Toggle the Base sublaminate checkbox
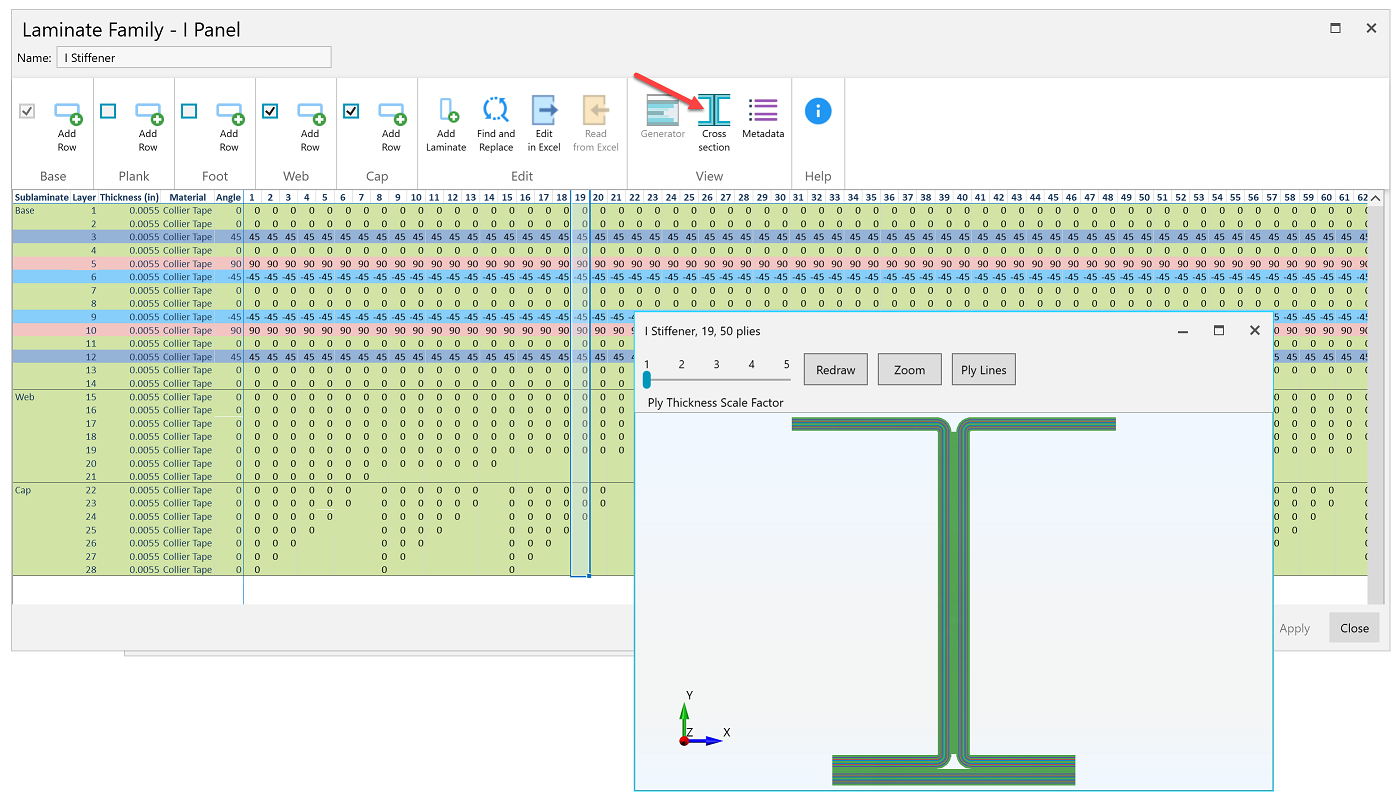 coord(27,111)
